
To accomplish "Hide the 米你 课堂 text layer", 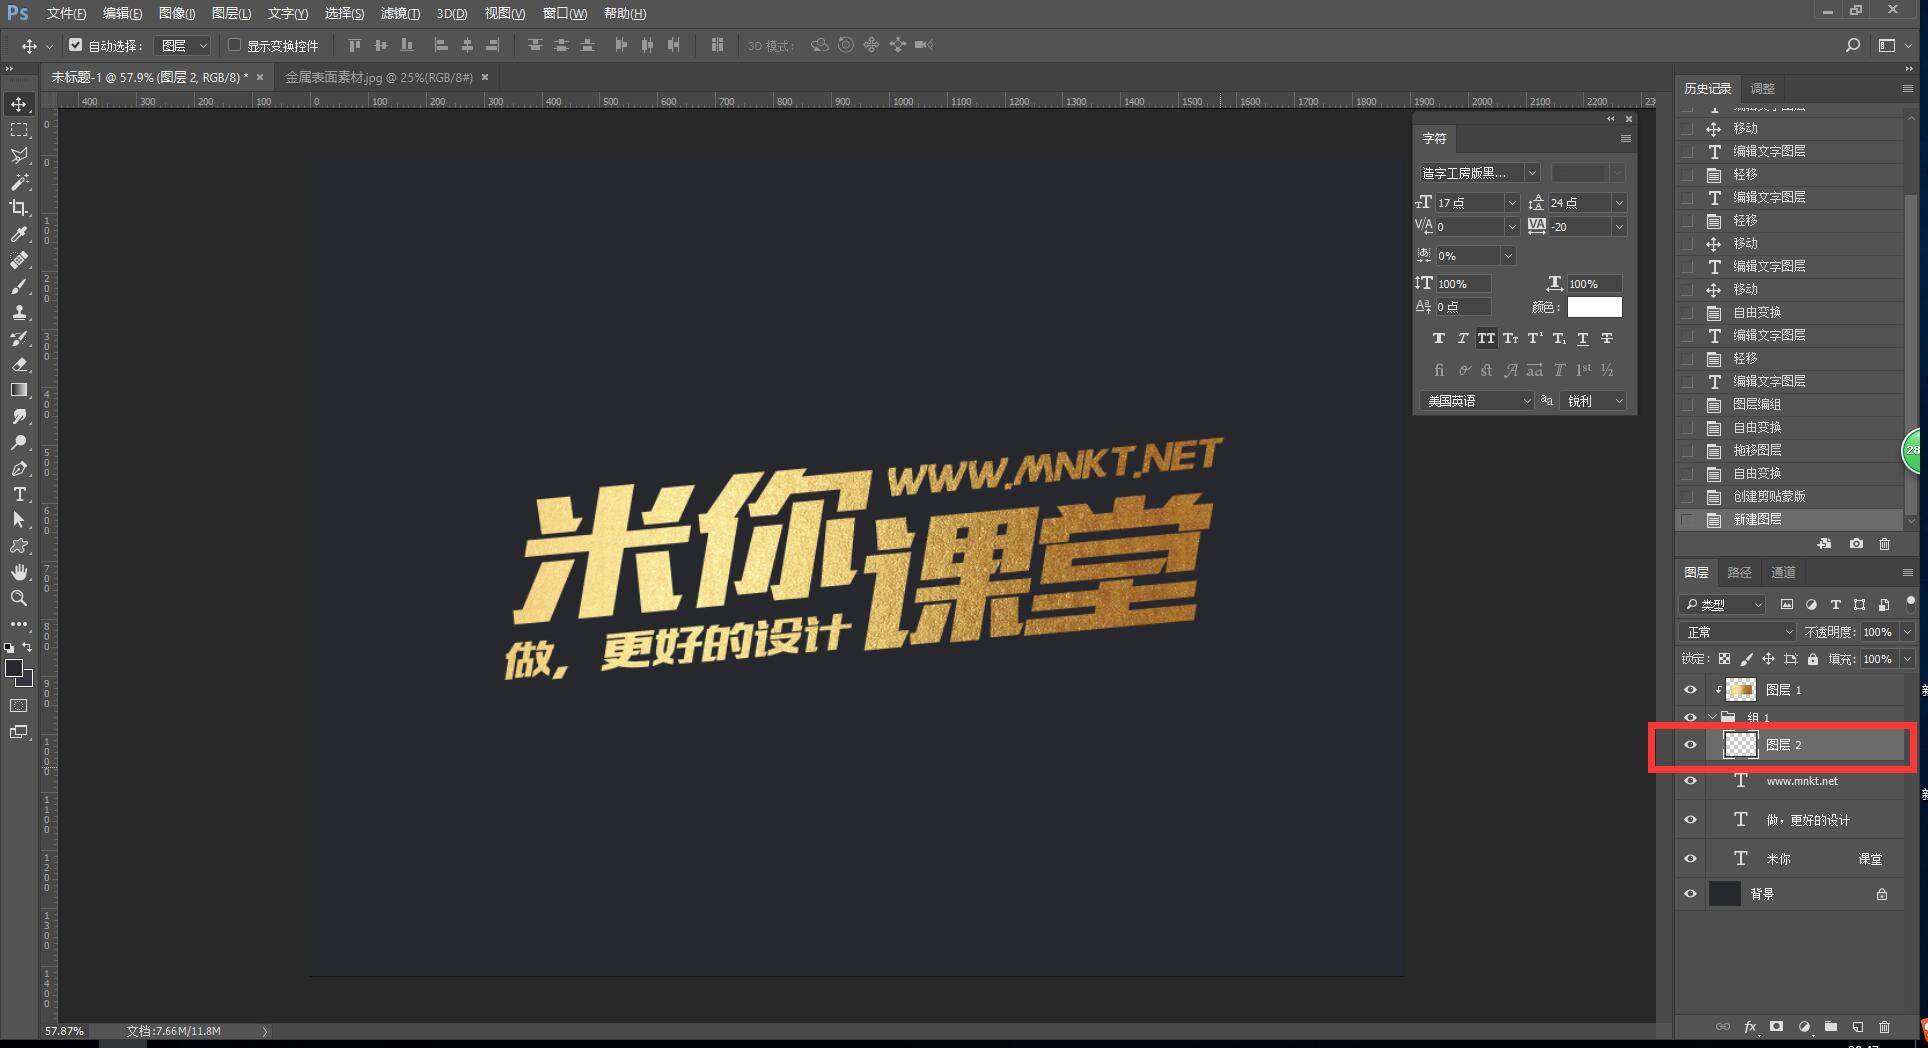I will [1690, 859].
